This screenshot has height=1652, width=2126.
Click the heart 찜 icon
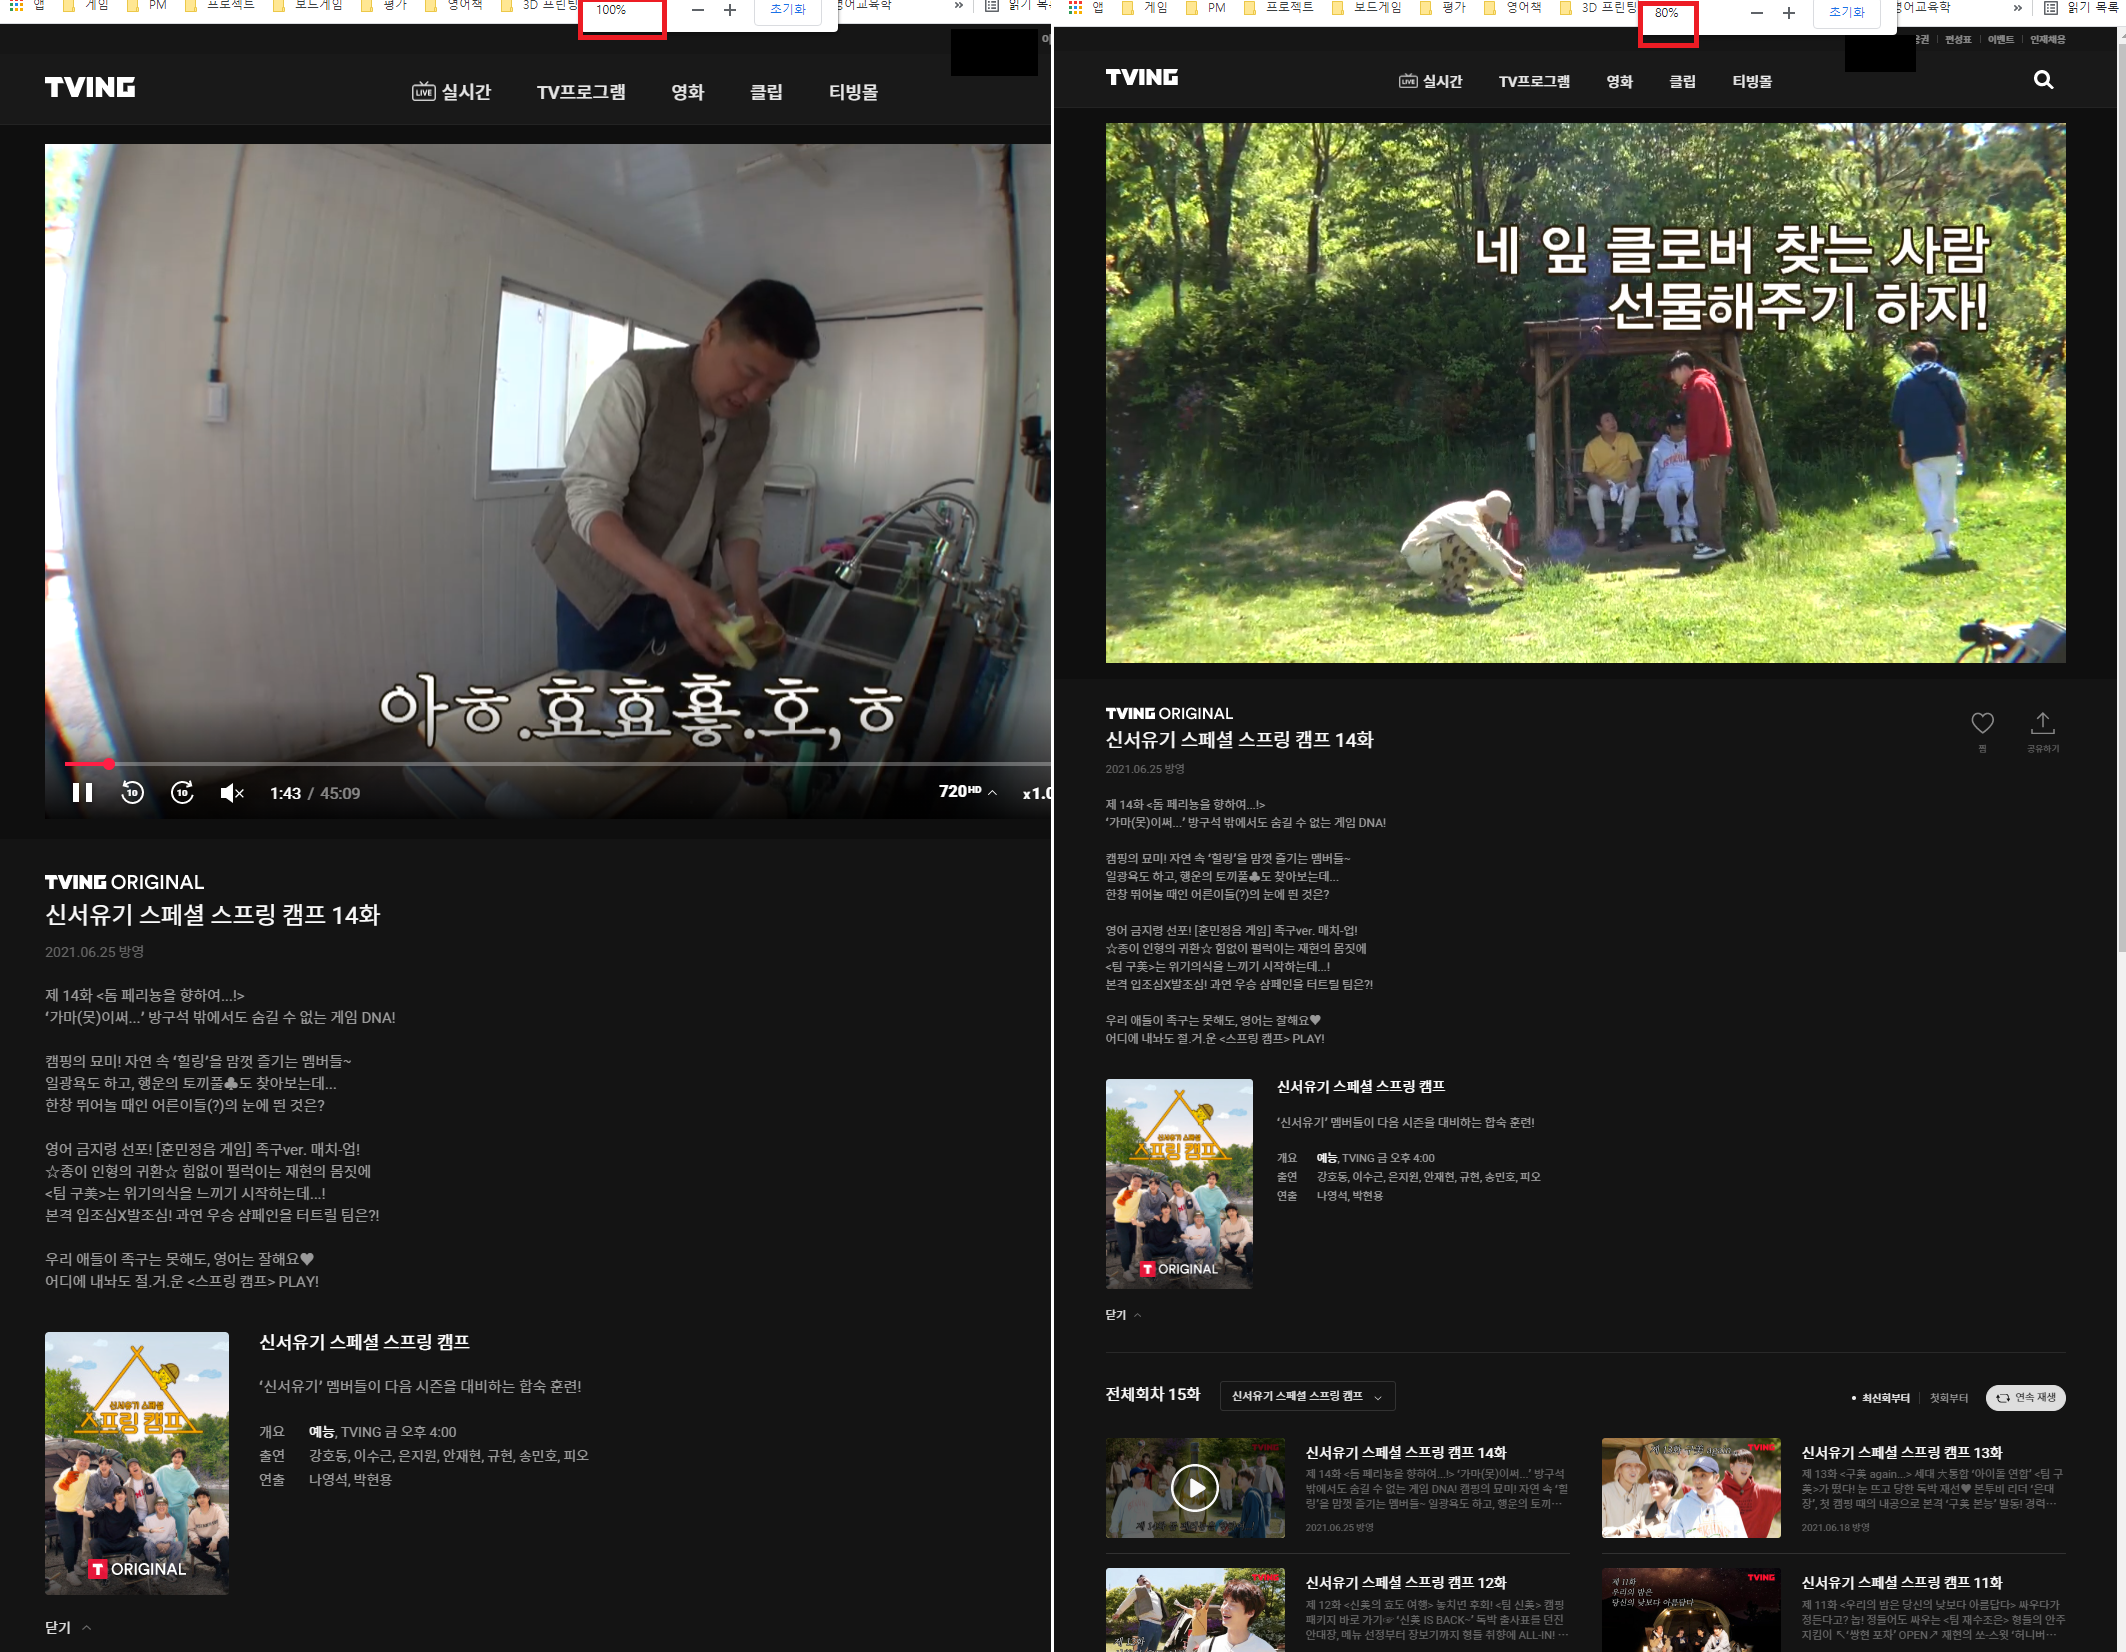click(1982, 723)
